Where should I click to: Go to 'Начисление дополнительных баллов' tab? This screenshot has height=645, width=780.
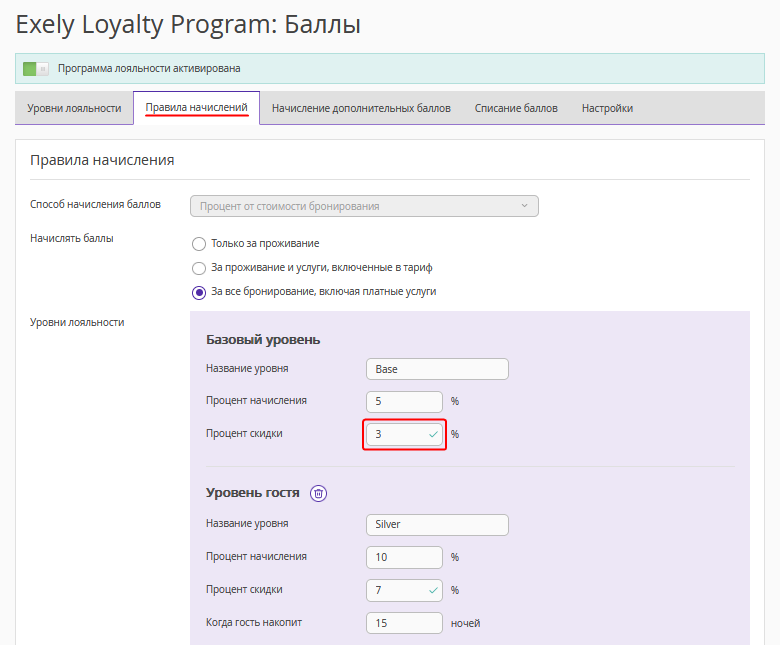361,108
